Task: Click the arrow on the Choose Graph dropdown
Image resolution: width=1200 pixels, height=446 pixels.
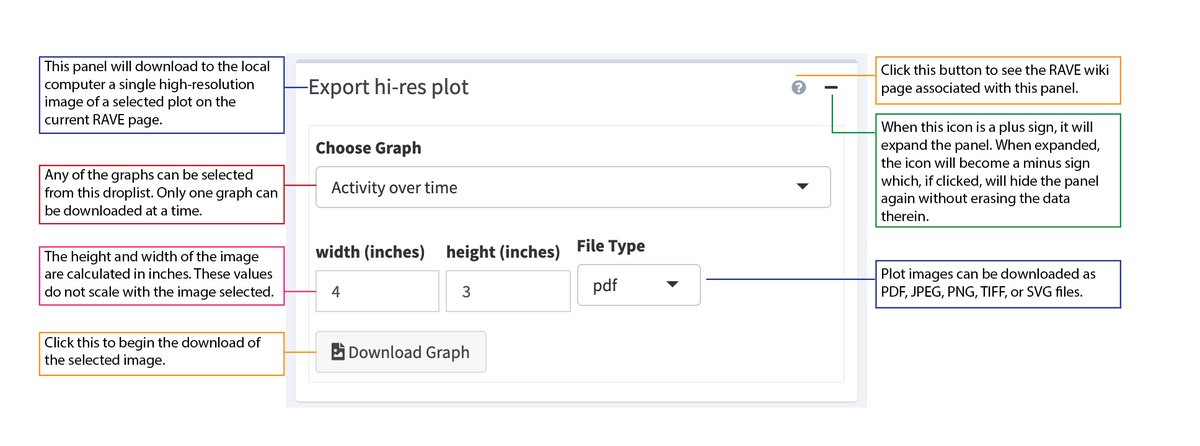Action: 802,187
